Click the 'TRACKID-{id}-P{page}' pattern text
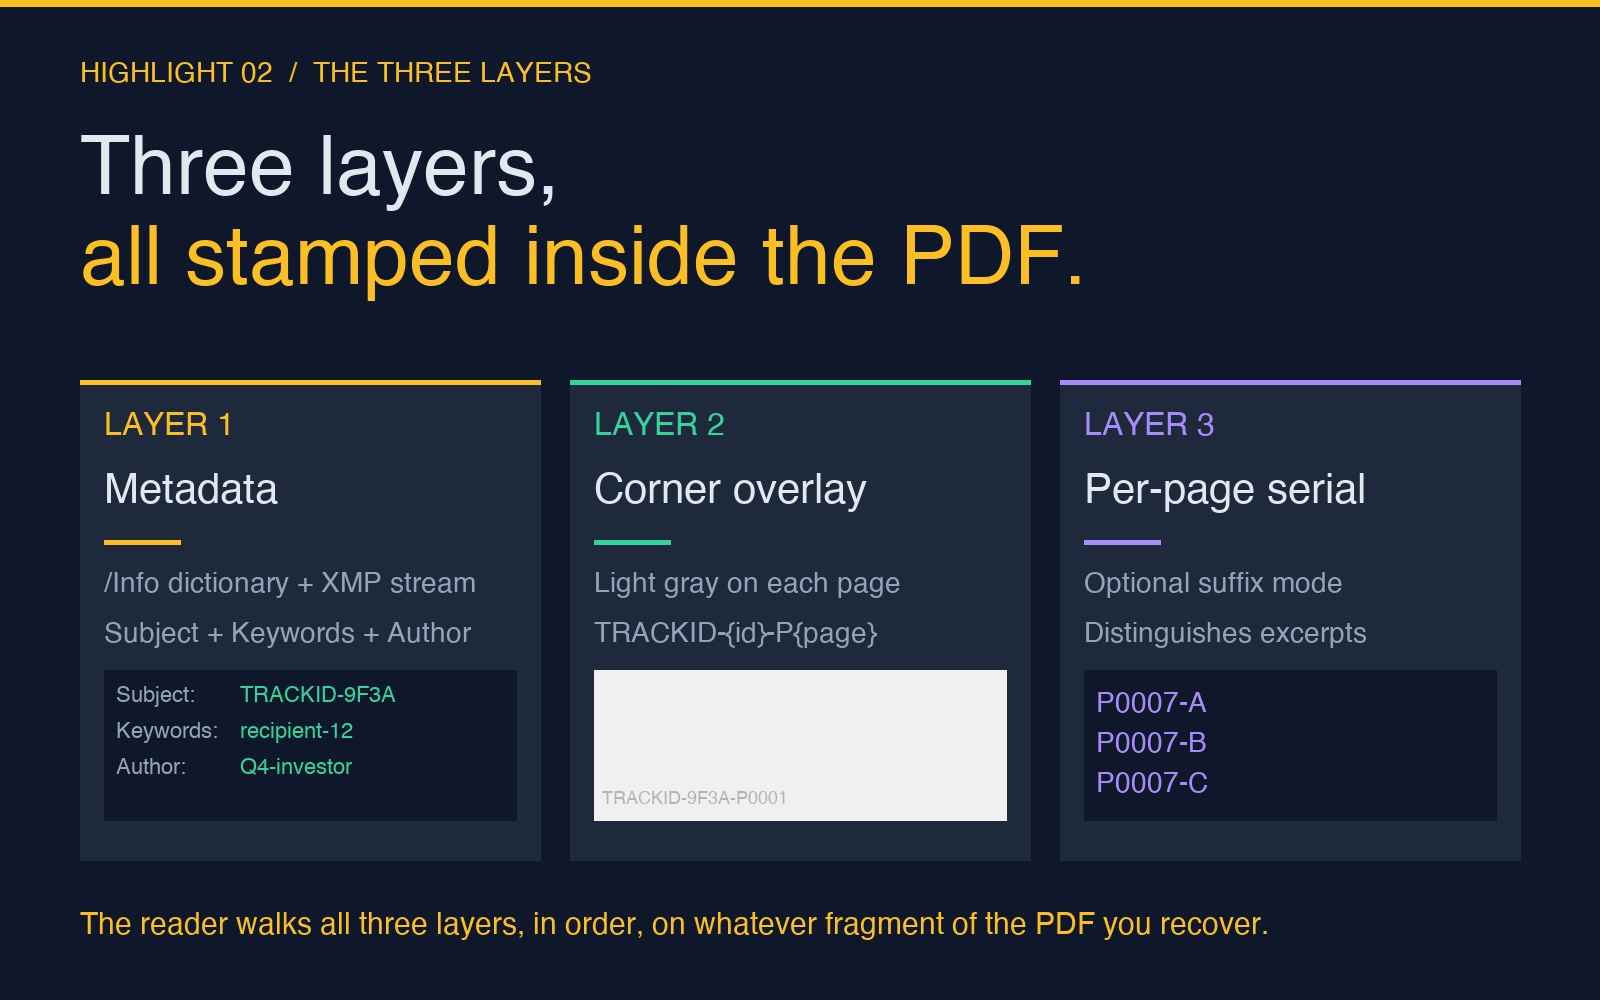 click(x=736, y=633)
